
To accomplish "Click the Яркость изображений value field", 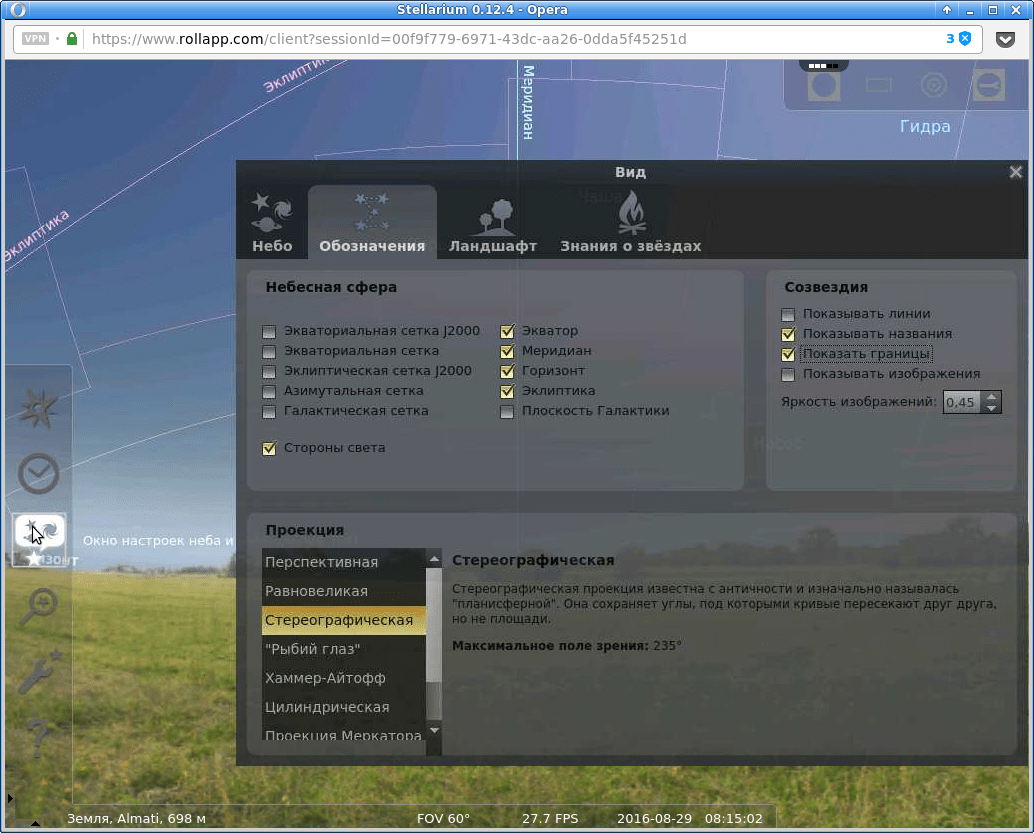I will pos(962,402).
